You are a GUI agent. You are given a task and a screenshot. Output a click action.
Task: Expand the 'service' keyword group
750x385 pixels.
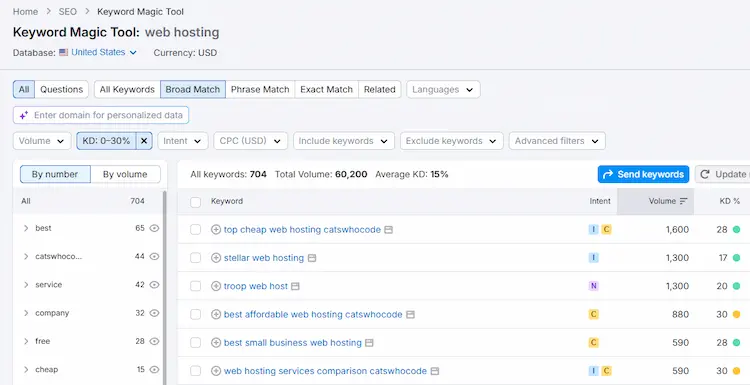pos(26,285)
